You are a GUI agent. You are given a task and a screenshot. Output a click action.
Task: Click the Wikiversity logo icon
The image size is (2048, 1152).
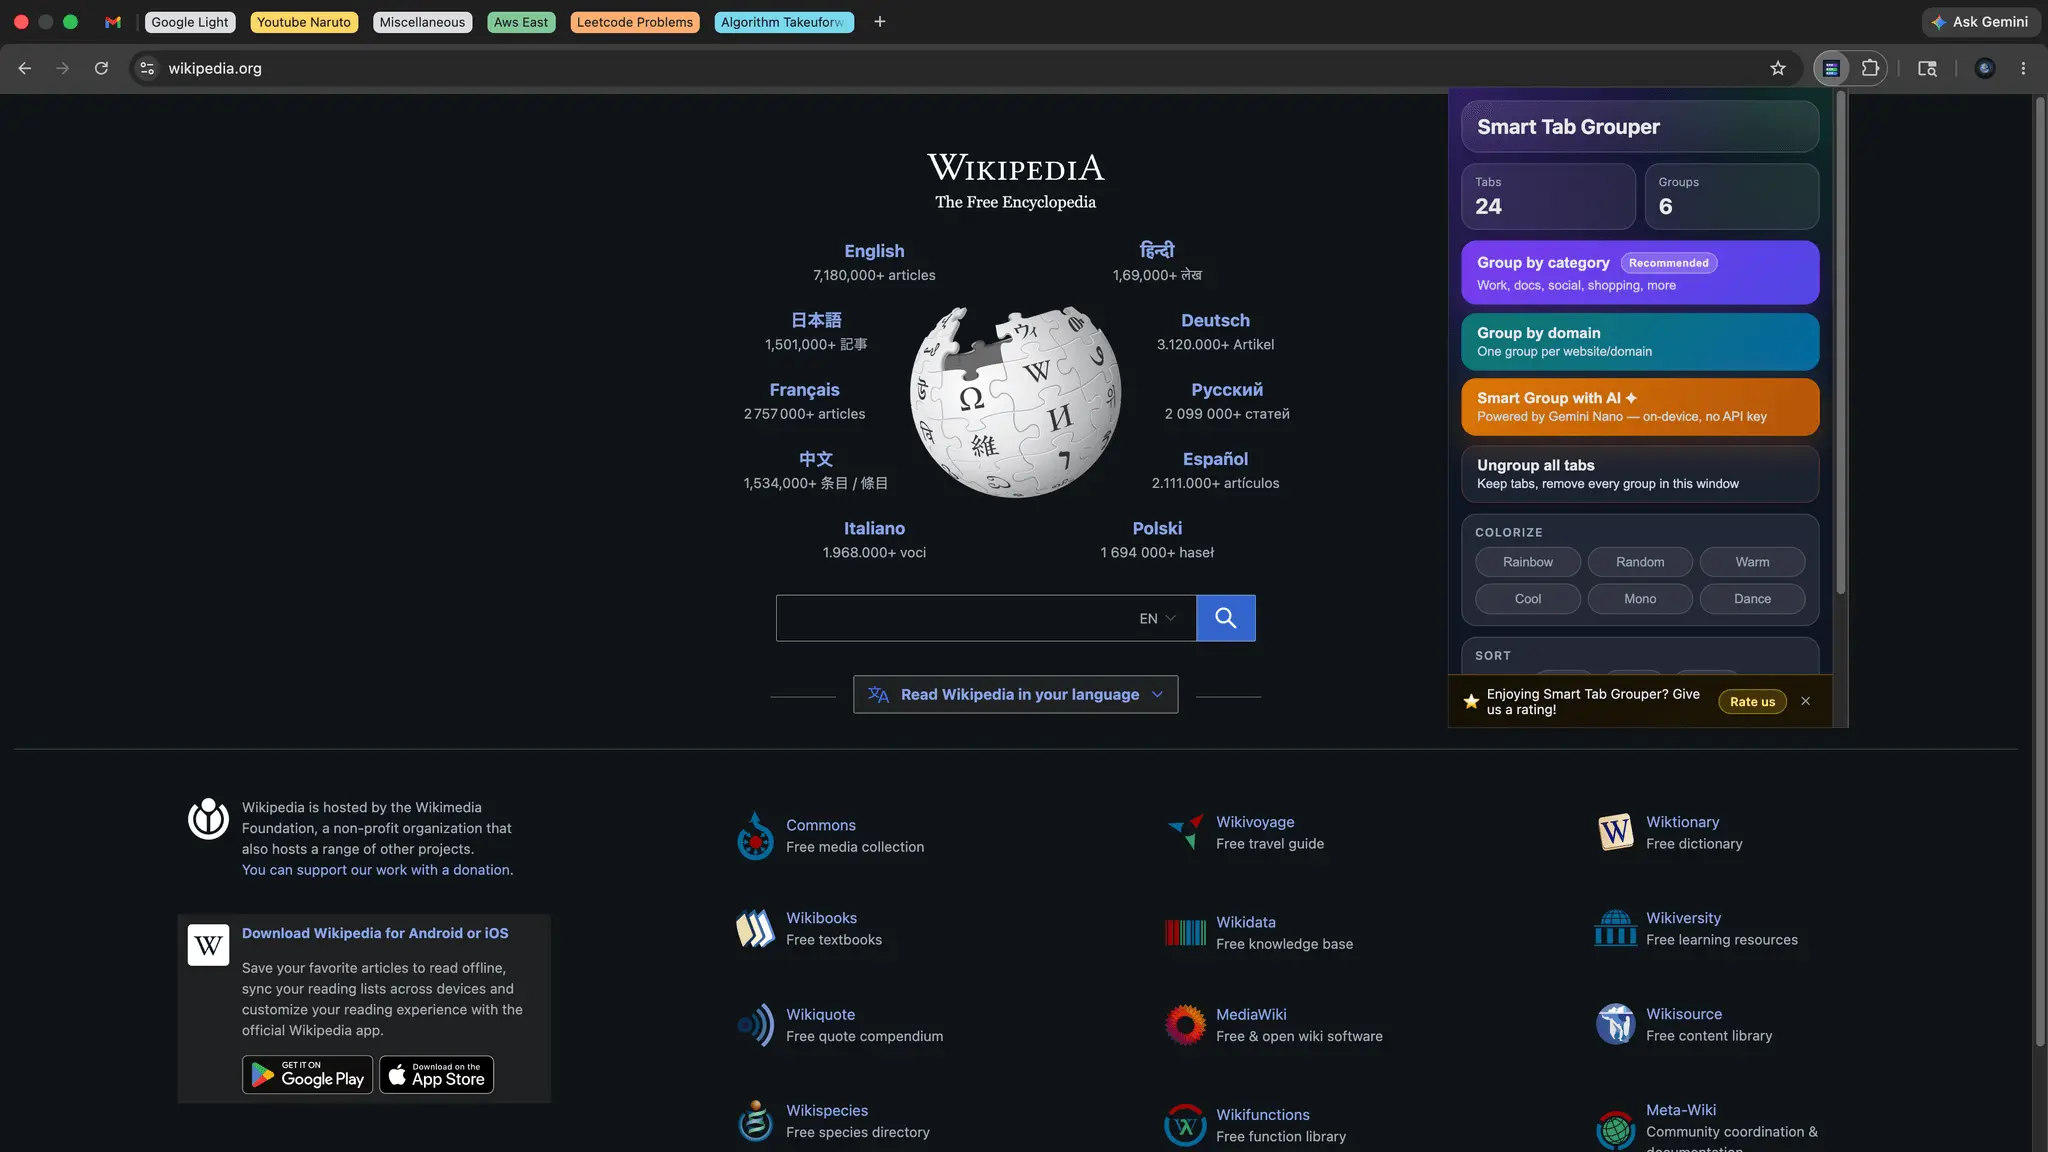tap(1615, 928)
